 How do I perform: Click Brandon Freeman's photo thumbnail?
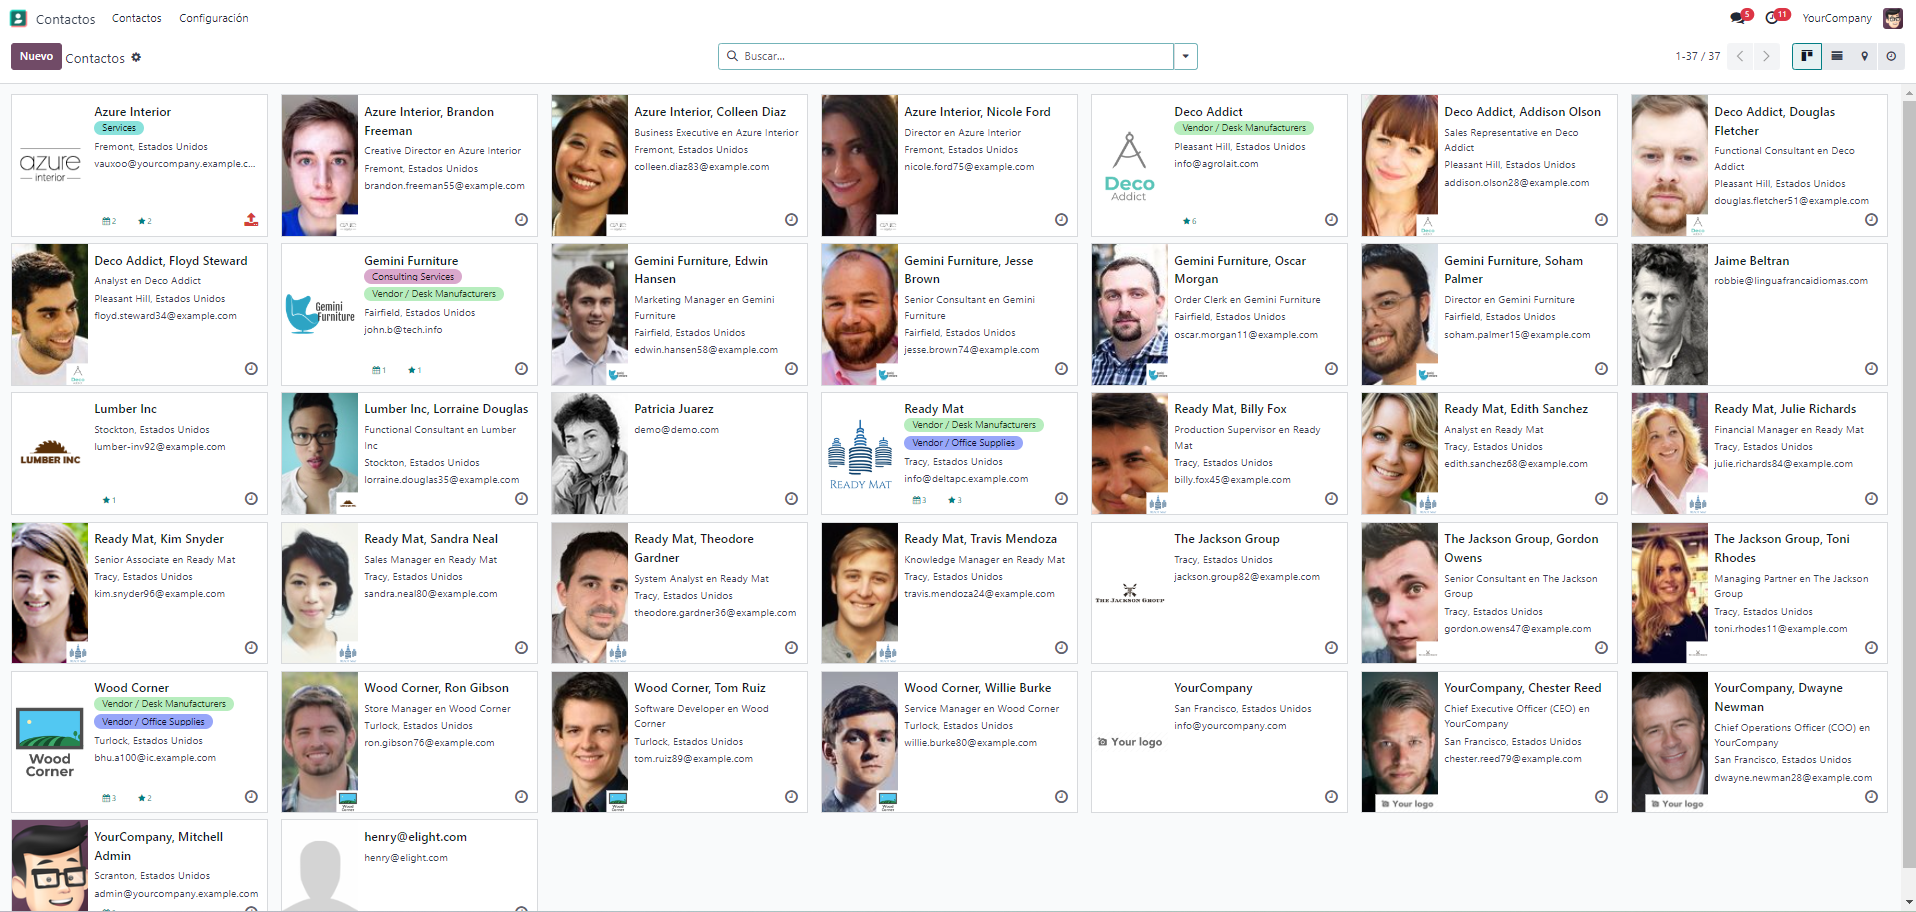click(320, 165)
